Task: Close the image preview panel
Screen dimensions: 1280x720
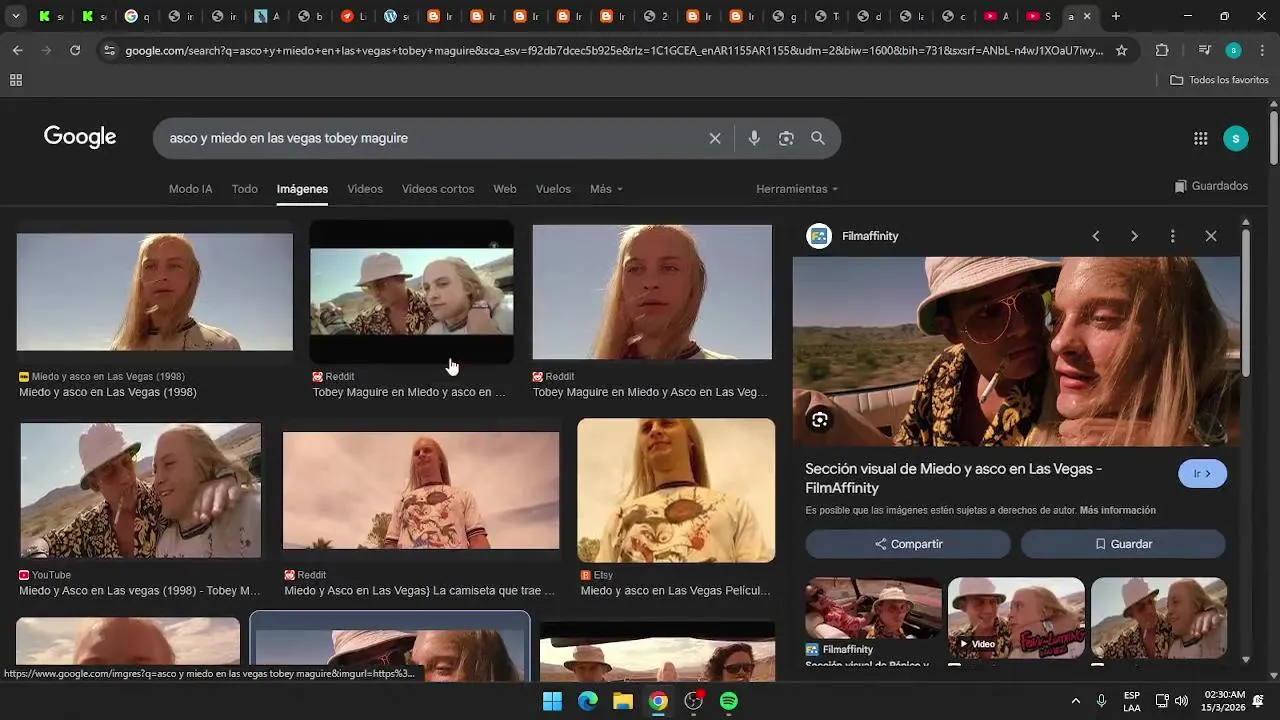Action: [x=1211, y=236]
